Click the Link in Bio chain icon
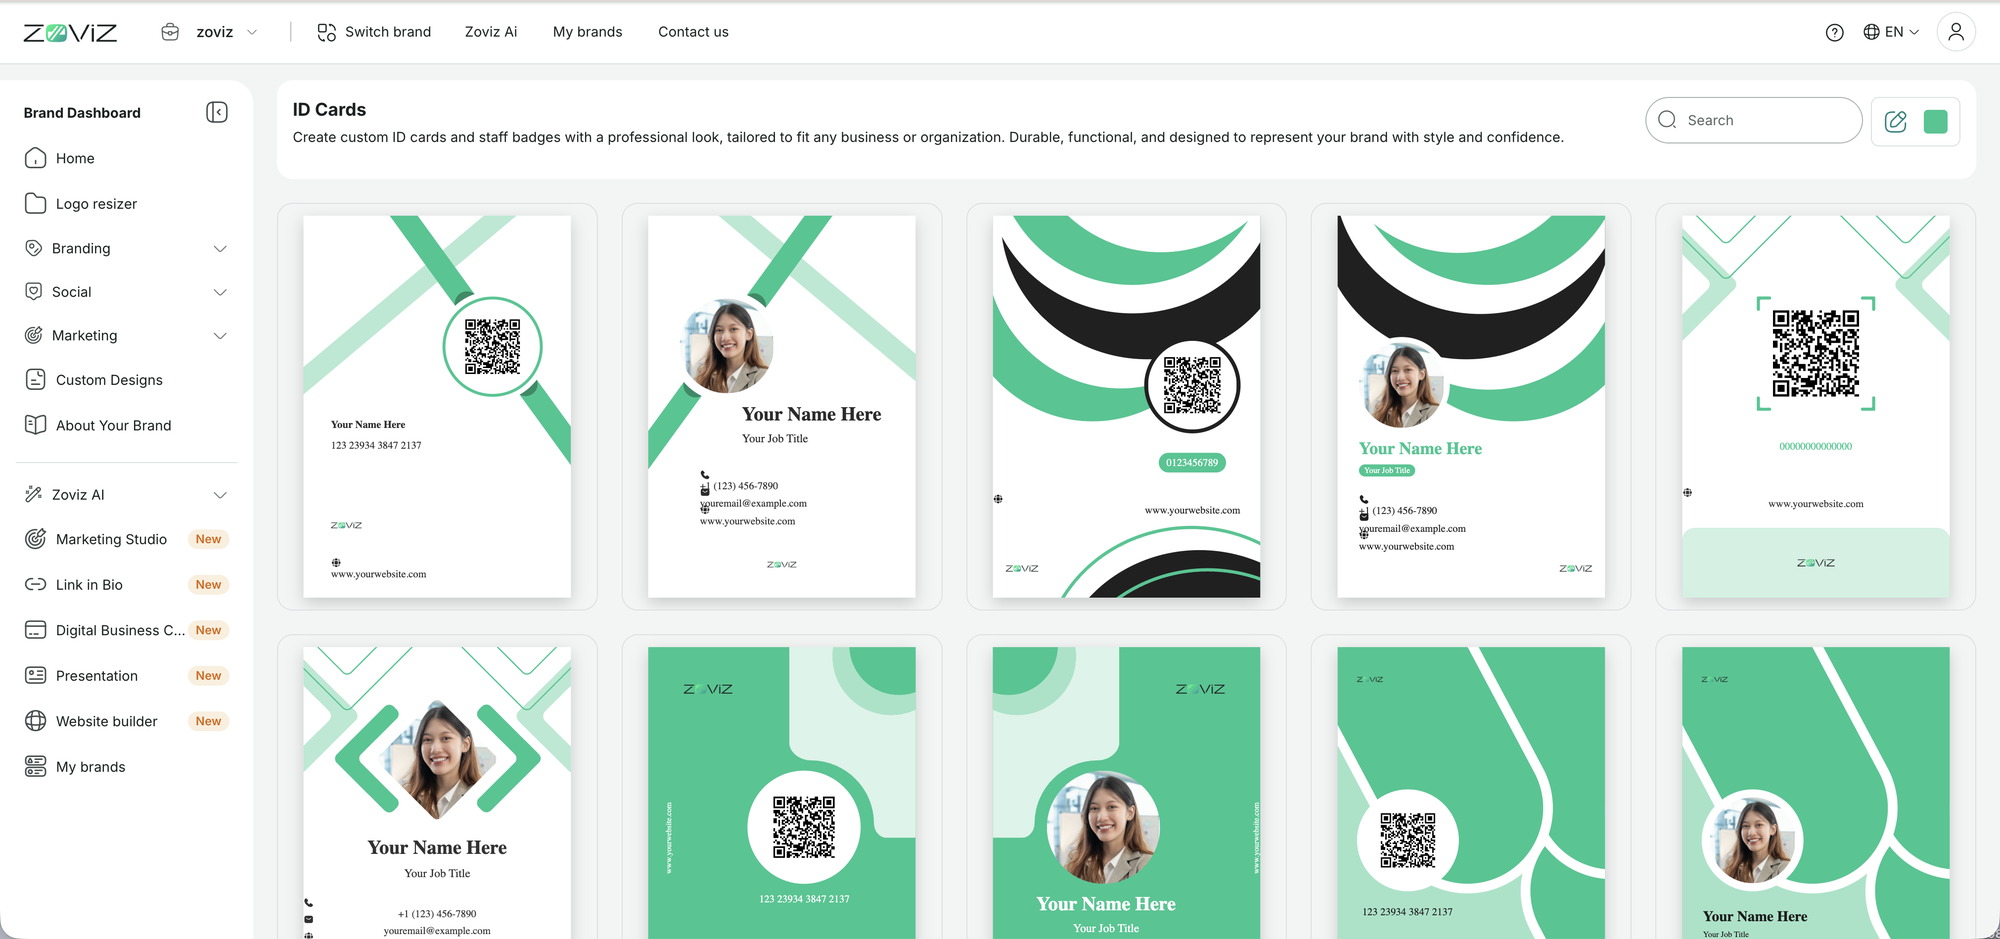This screenshot has height=939, width=2000. pos(35,584)
